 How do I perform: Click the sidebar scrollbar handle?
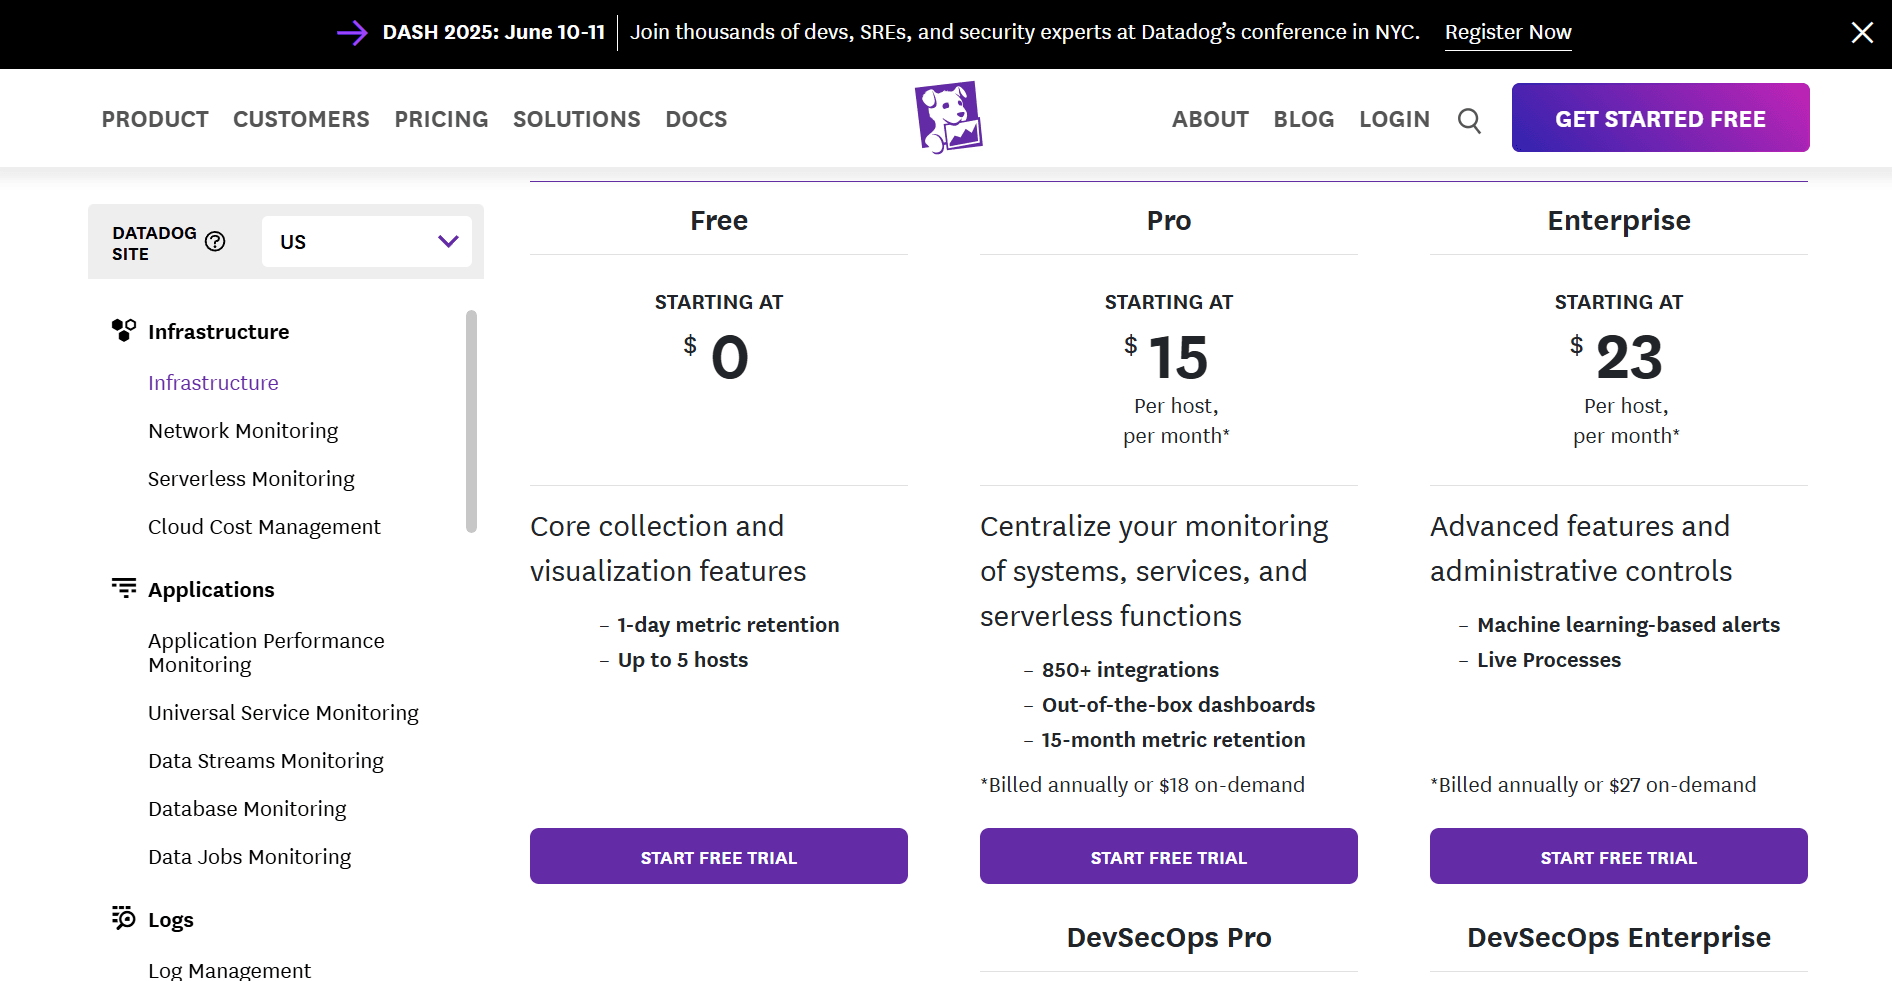(468, 420)
